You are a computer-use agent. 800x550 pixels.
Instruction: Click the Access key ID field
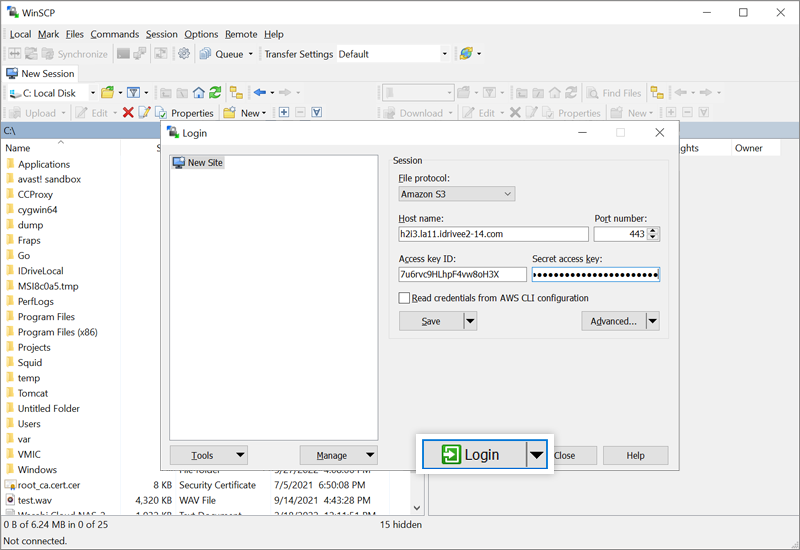point(462,274)
